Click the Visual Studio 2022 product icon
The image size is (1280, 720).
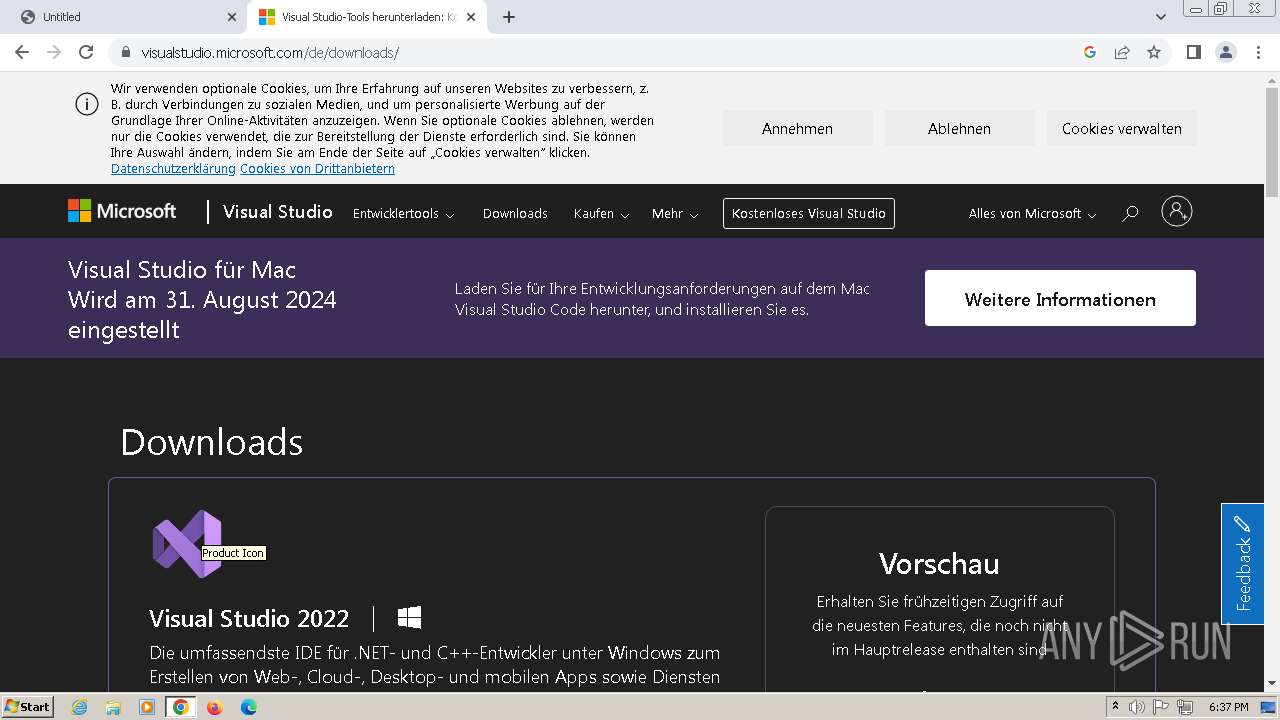187,543
